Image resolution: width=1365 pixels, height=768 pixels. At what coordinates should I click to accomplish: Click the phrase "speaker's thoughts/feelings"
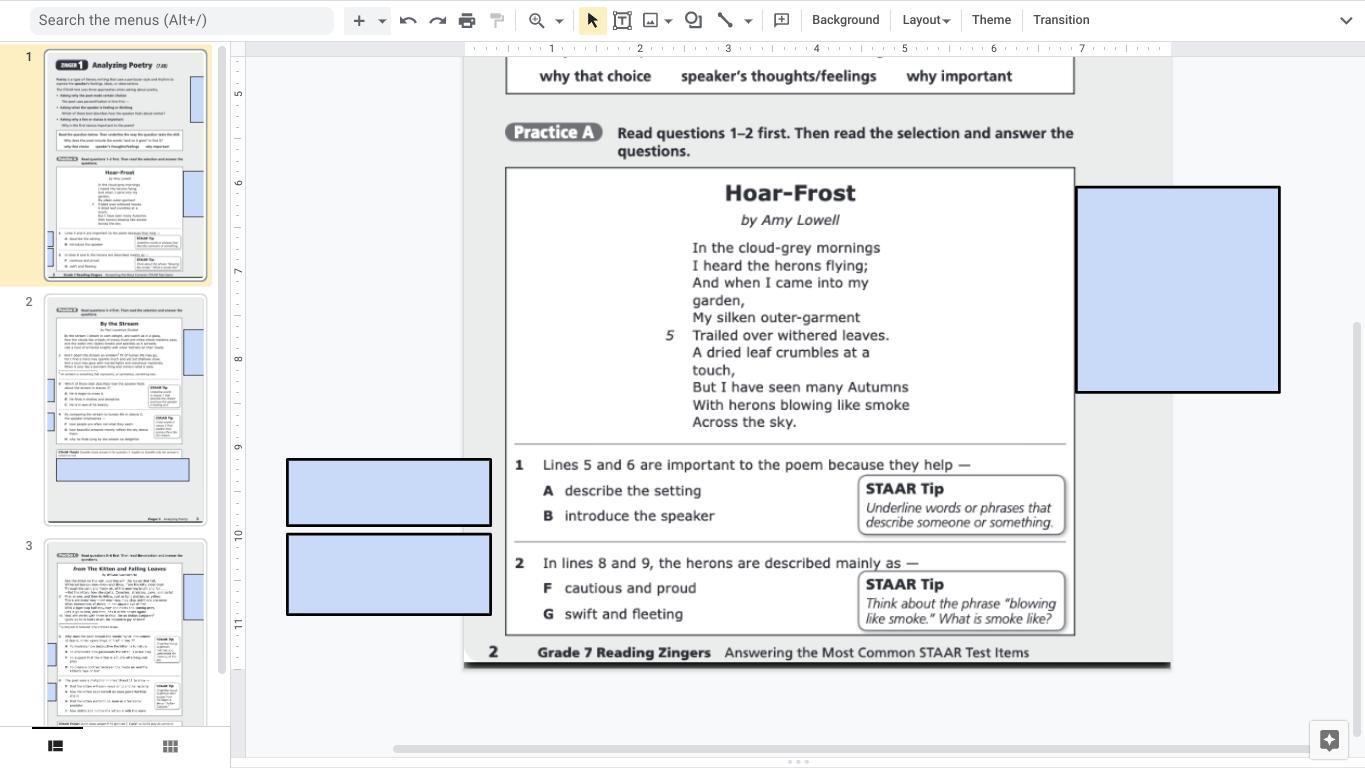(779, 76)
